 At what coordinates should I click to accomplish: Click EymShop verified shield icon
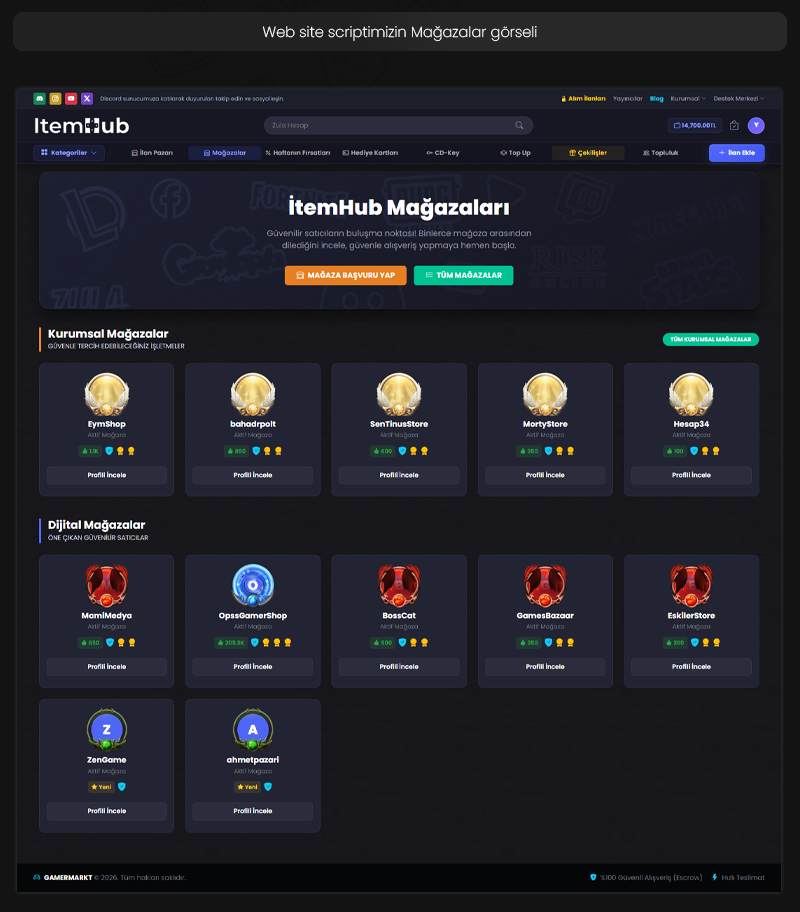[x=109, y=451]
